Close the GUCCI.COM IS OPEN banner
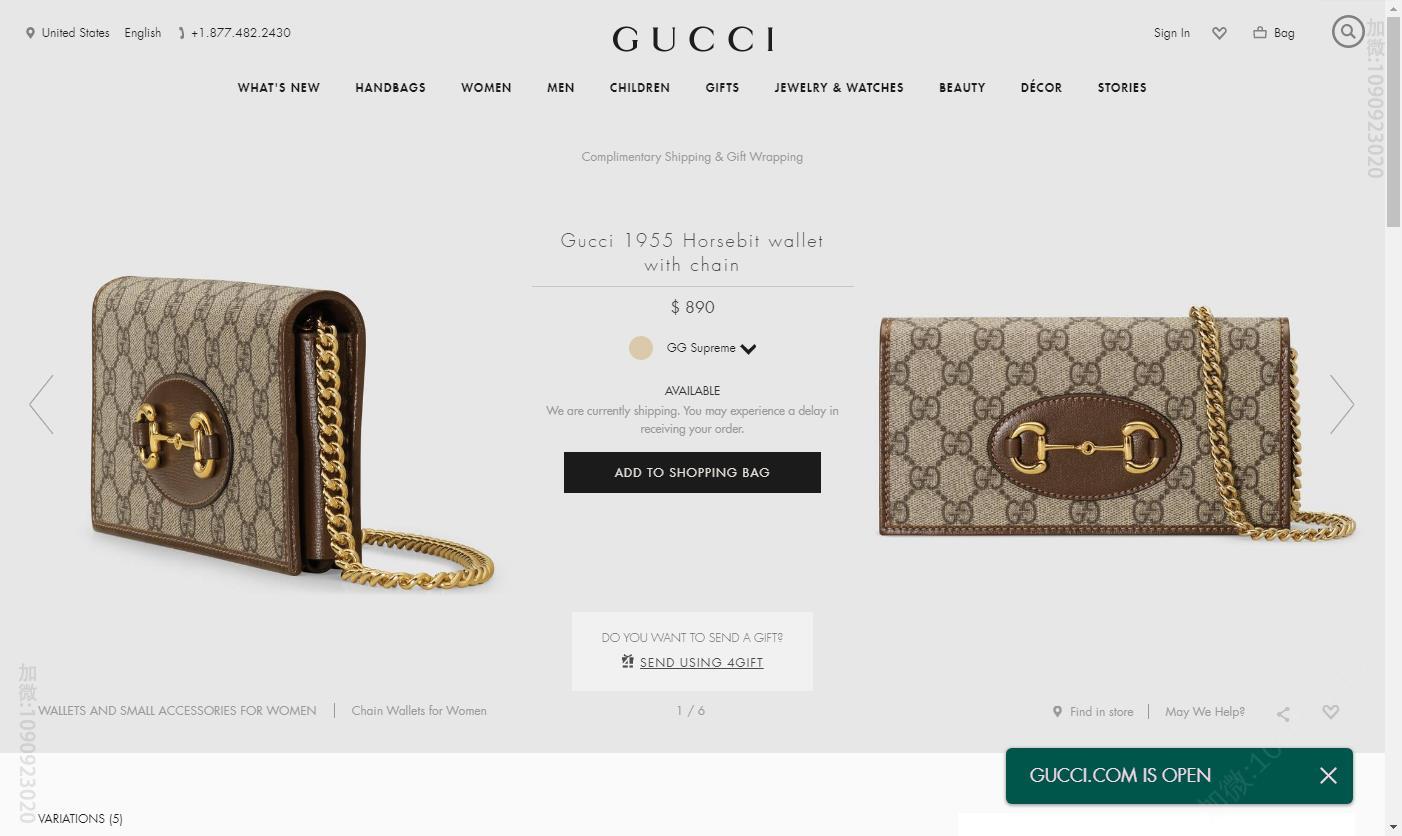The height and width of the screenshot is (836, 1402). click(x=1328, y=776)
